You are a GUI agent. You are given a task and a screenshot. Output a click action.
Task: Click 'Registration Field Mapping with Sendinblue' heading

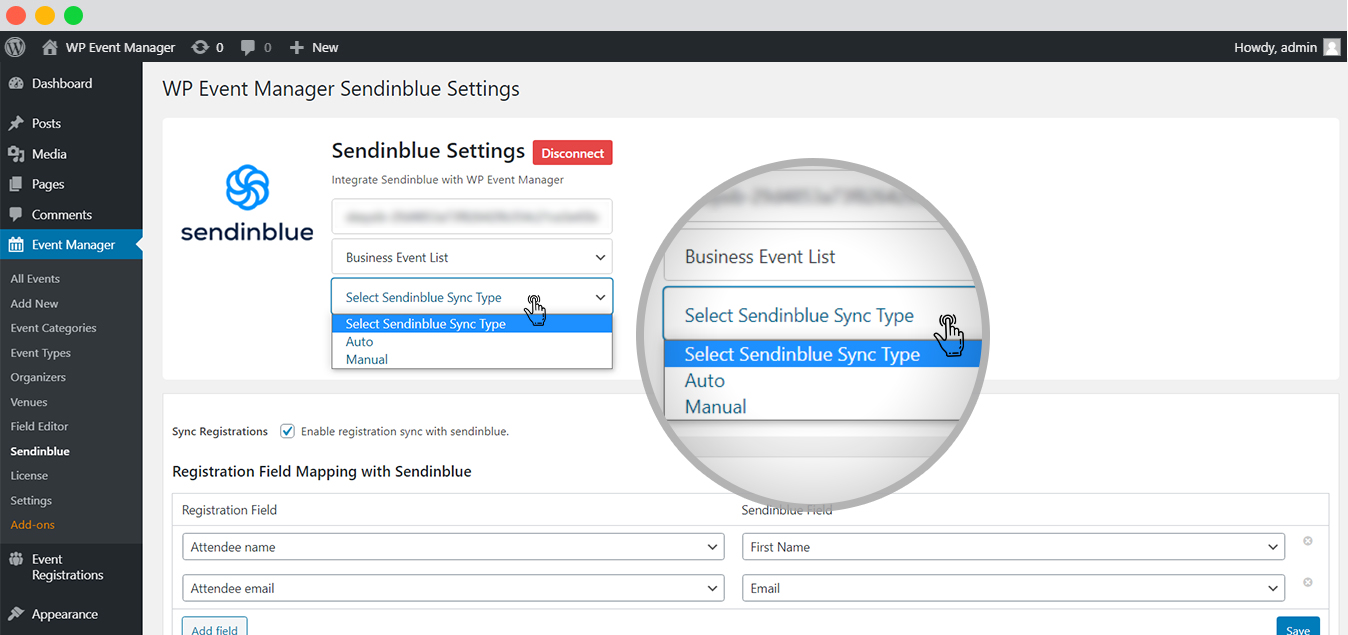322,471
